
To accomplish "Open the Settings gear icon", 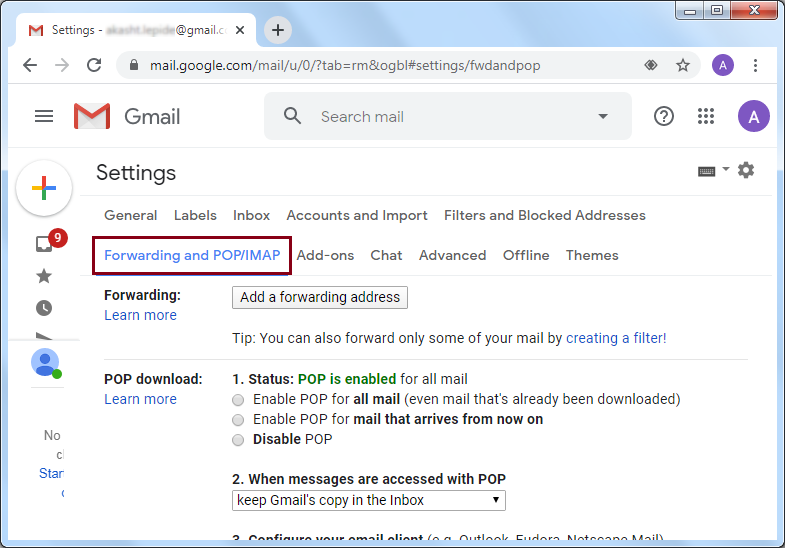I will [x=746, y=170].
